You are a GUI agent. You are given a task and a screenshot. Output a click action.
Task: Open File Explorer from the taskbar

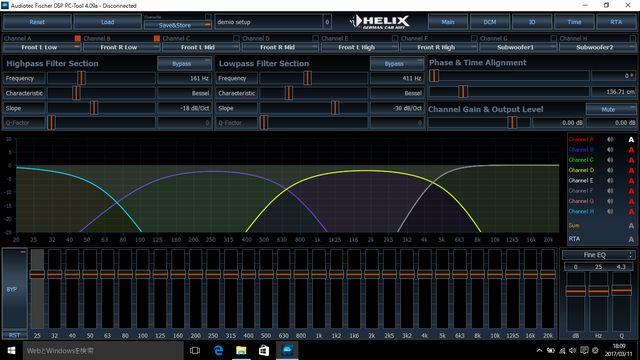241,351
